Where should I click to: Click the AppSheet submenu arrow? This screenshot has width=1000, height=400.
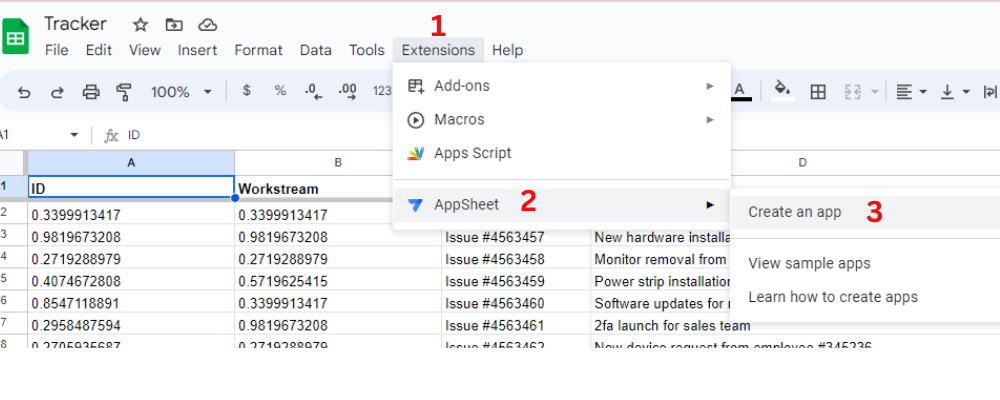point(710,205)
